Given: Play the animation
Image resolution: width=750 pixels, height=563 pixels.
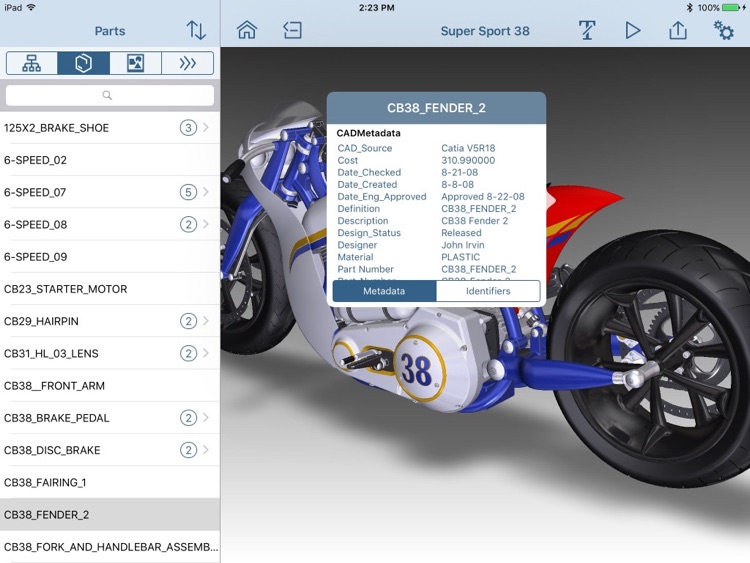Looking at the screenshot, I should click(x=632, y=30).
